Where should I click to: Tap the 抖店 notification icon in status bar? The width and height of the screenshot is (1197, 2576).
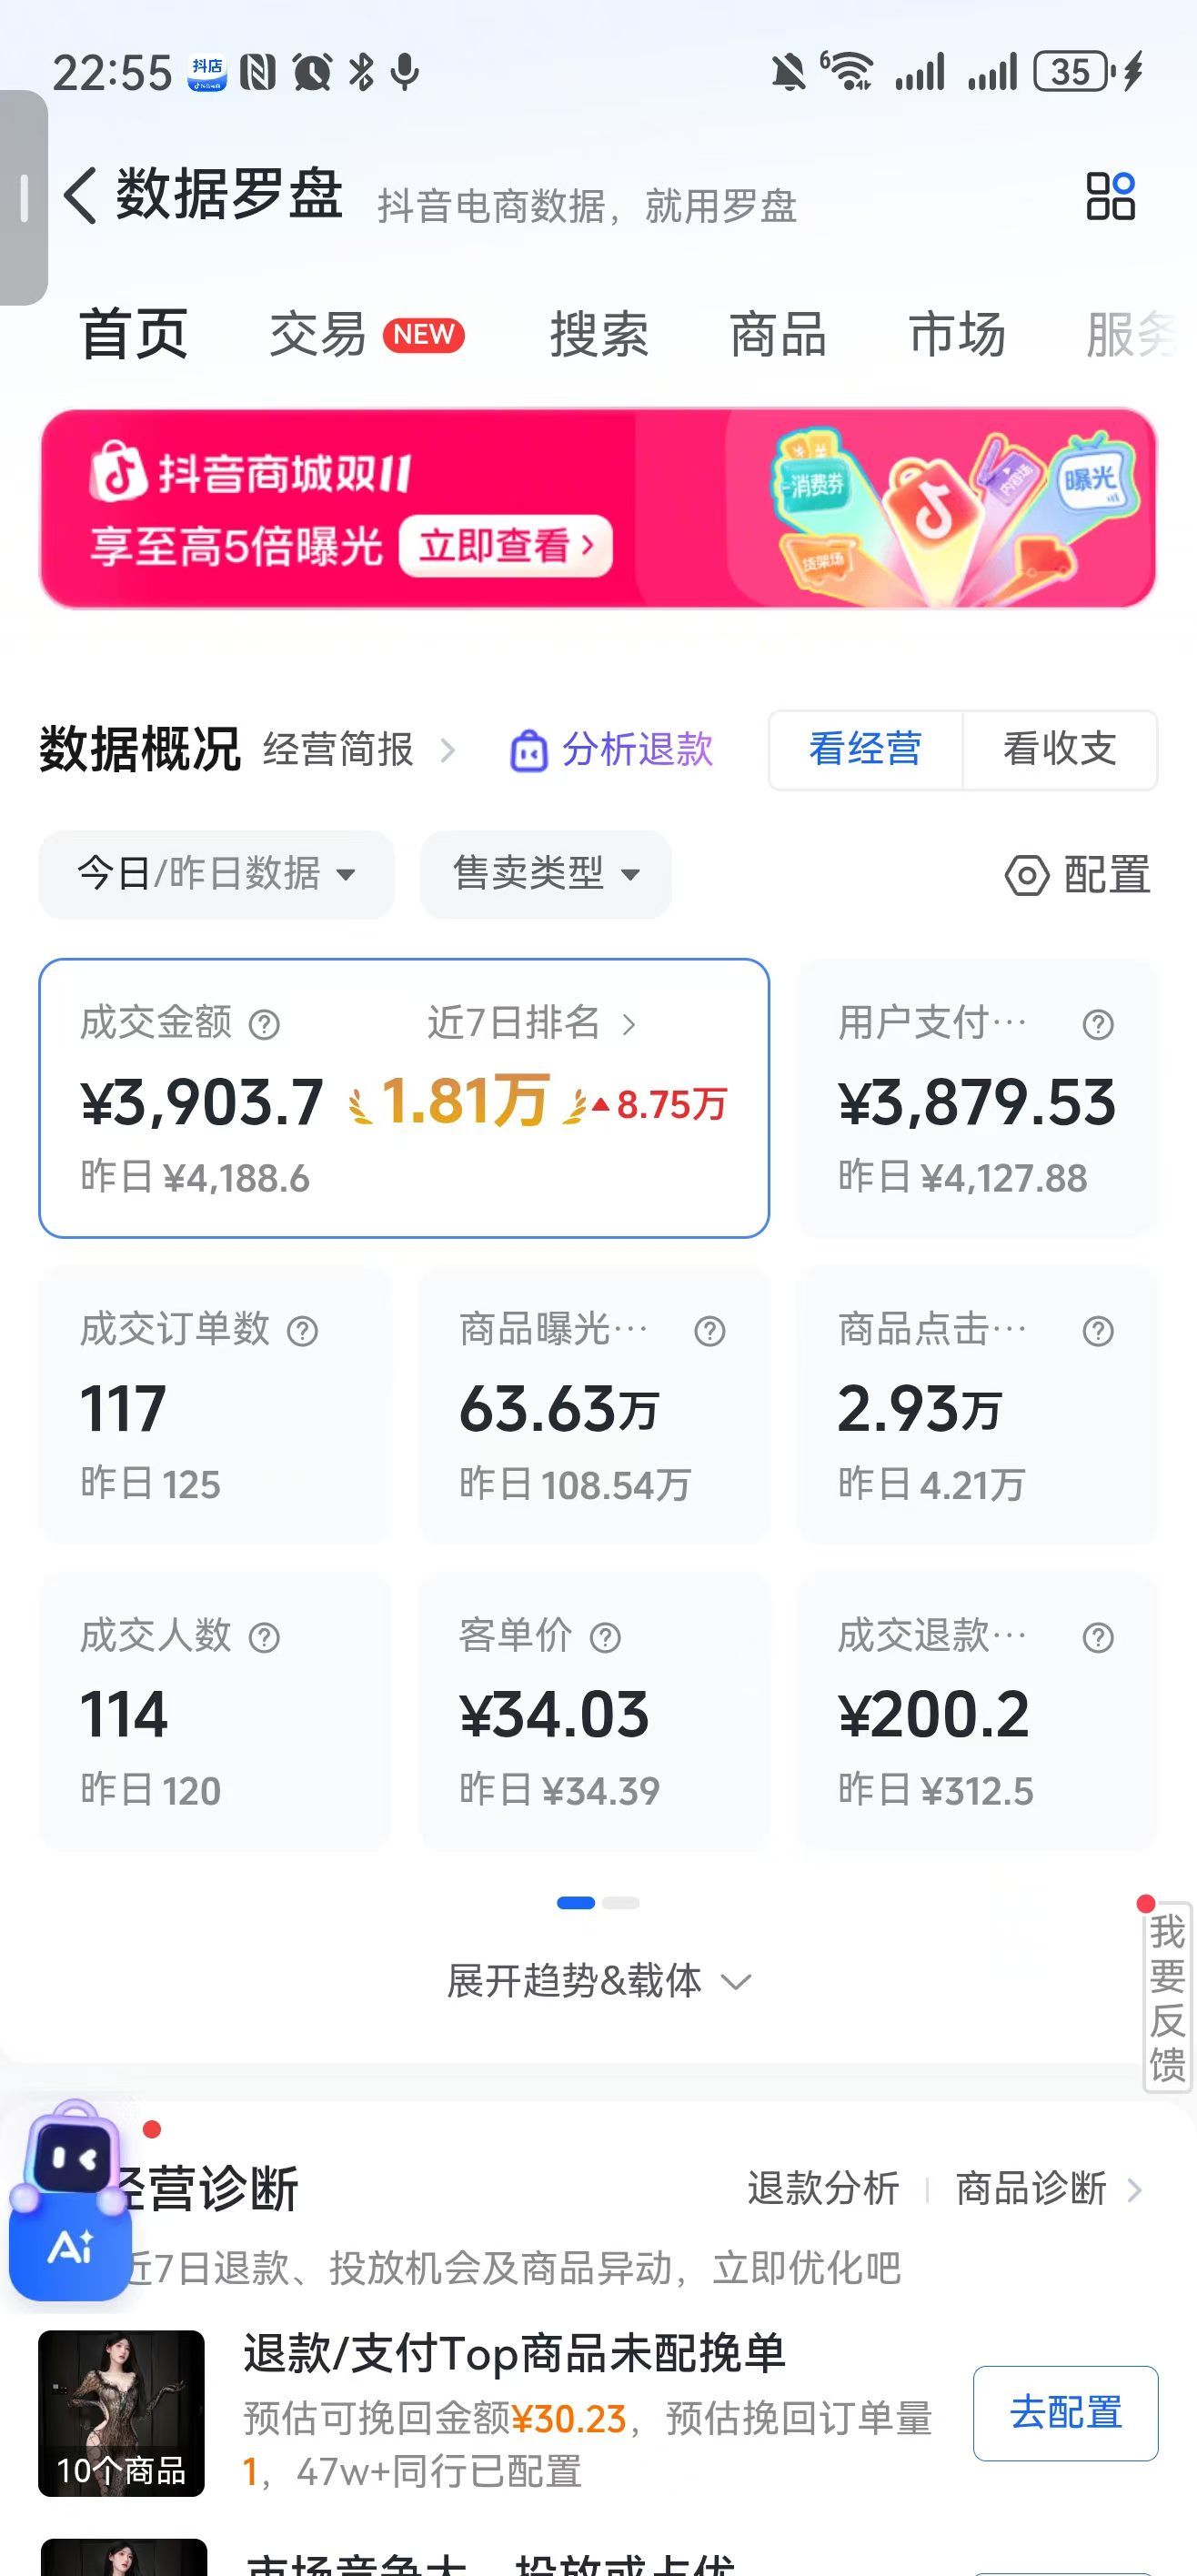point(207,73)
